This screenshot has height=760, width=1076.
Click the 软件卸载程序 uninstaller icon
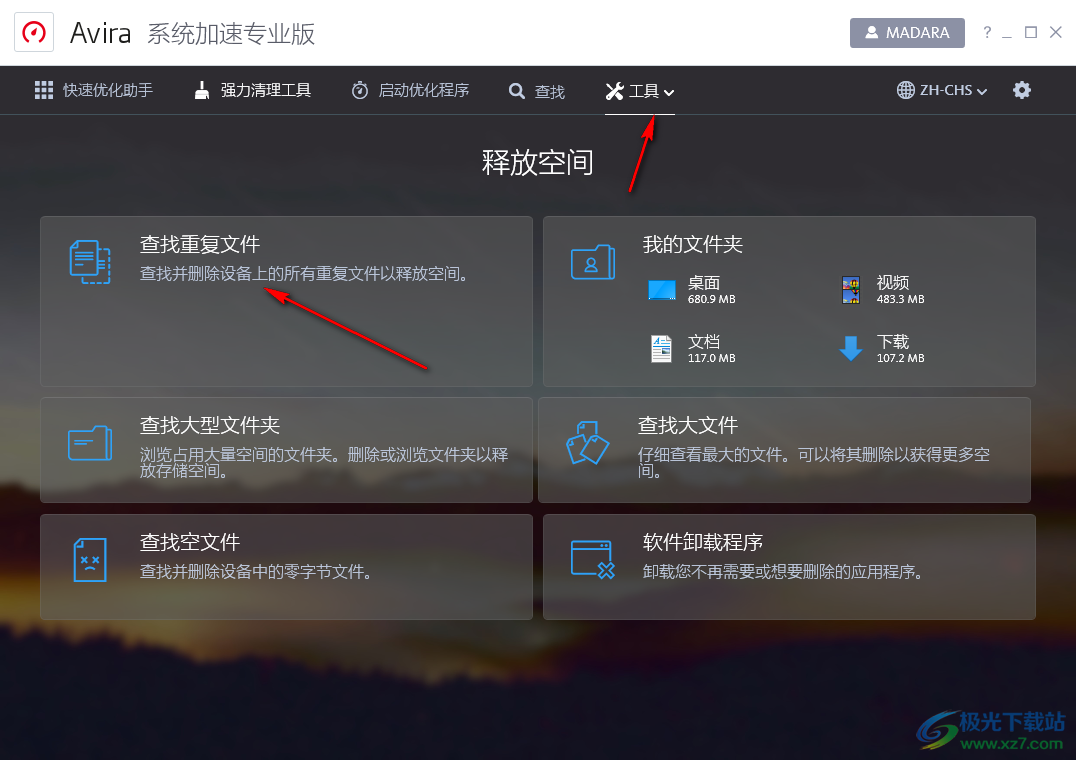coord(592,560)
